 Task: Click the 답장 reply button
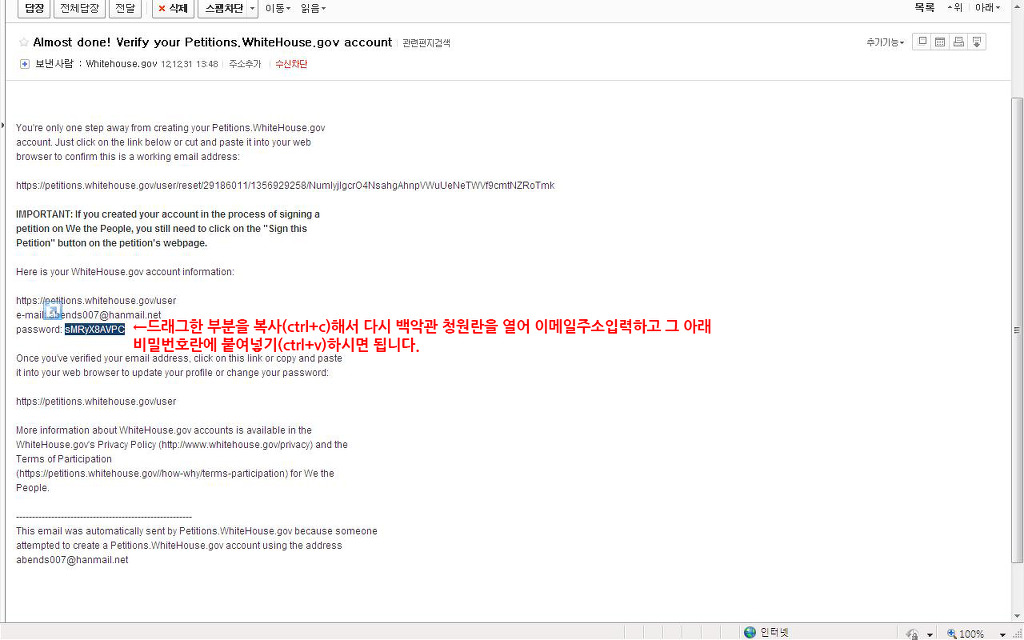click(x=34, y=8)
